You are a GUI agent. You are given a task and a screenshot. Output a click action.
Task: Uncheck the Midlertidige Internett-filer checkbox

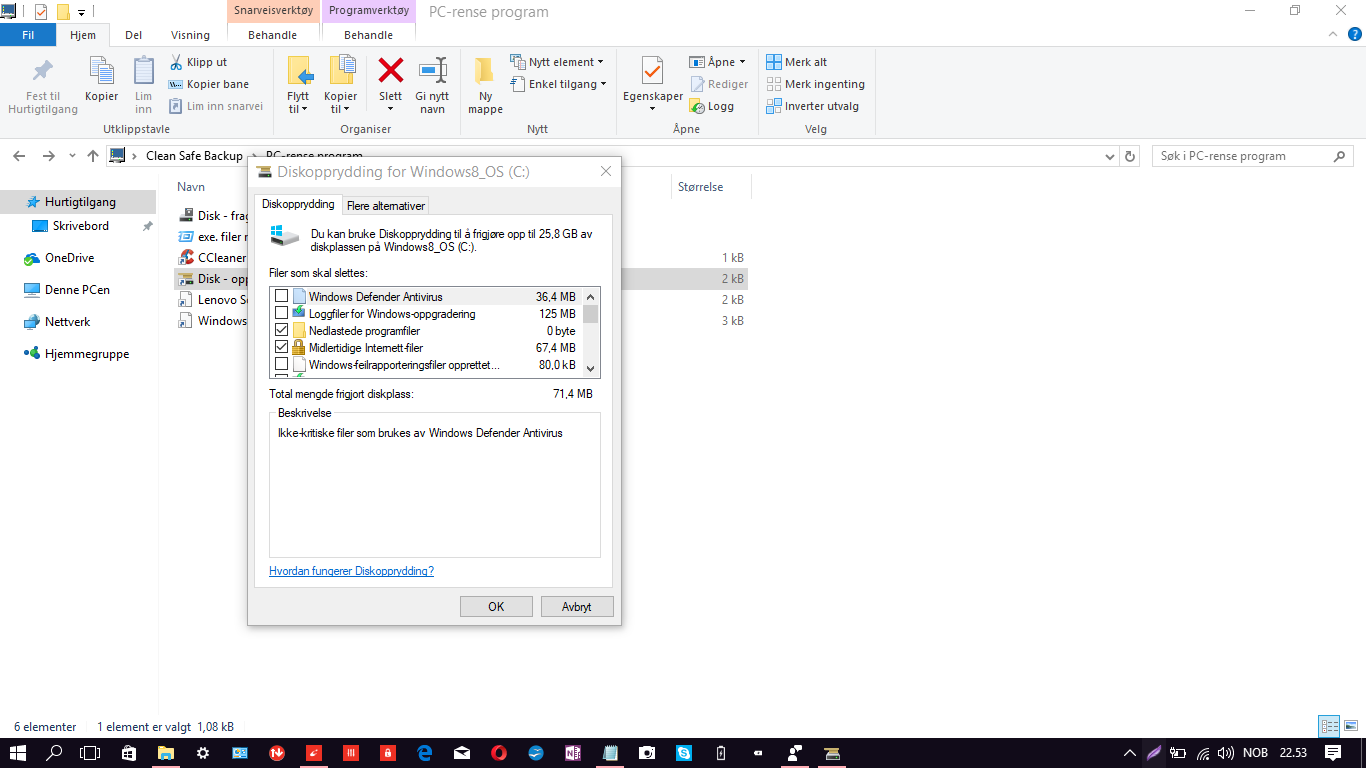pyautogui.click(x=281, y=347)
